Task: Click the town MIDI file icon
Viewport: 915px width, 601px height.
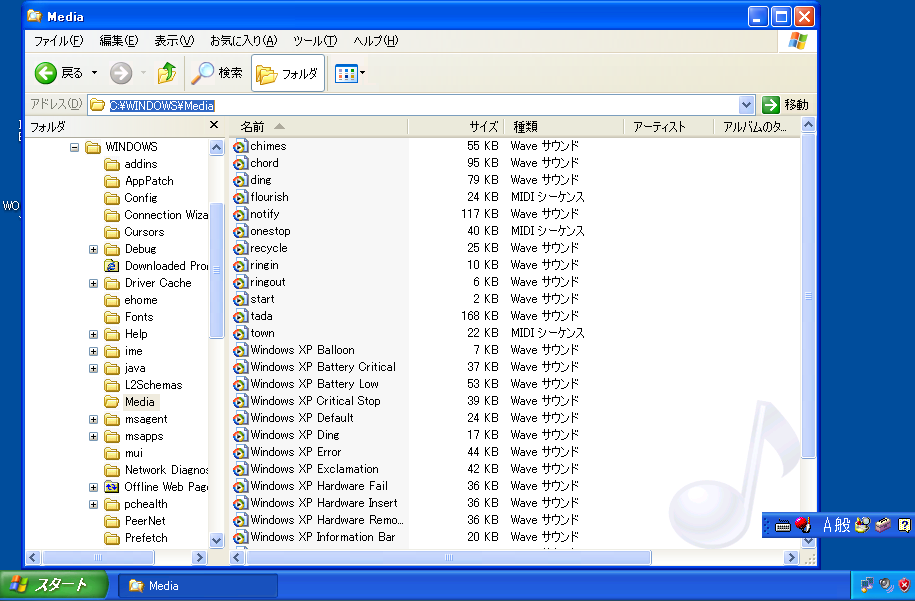Action: tap(240, 333)
